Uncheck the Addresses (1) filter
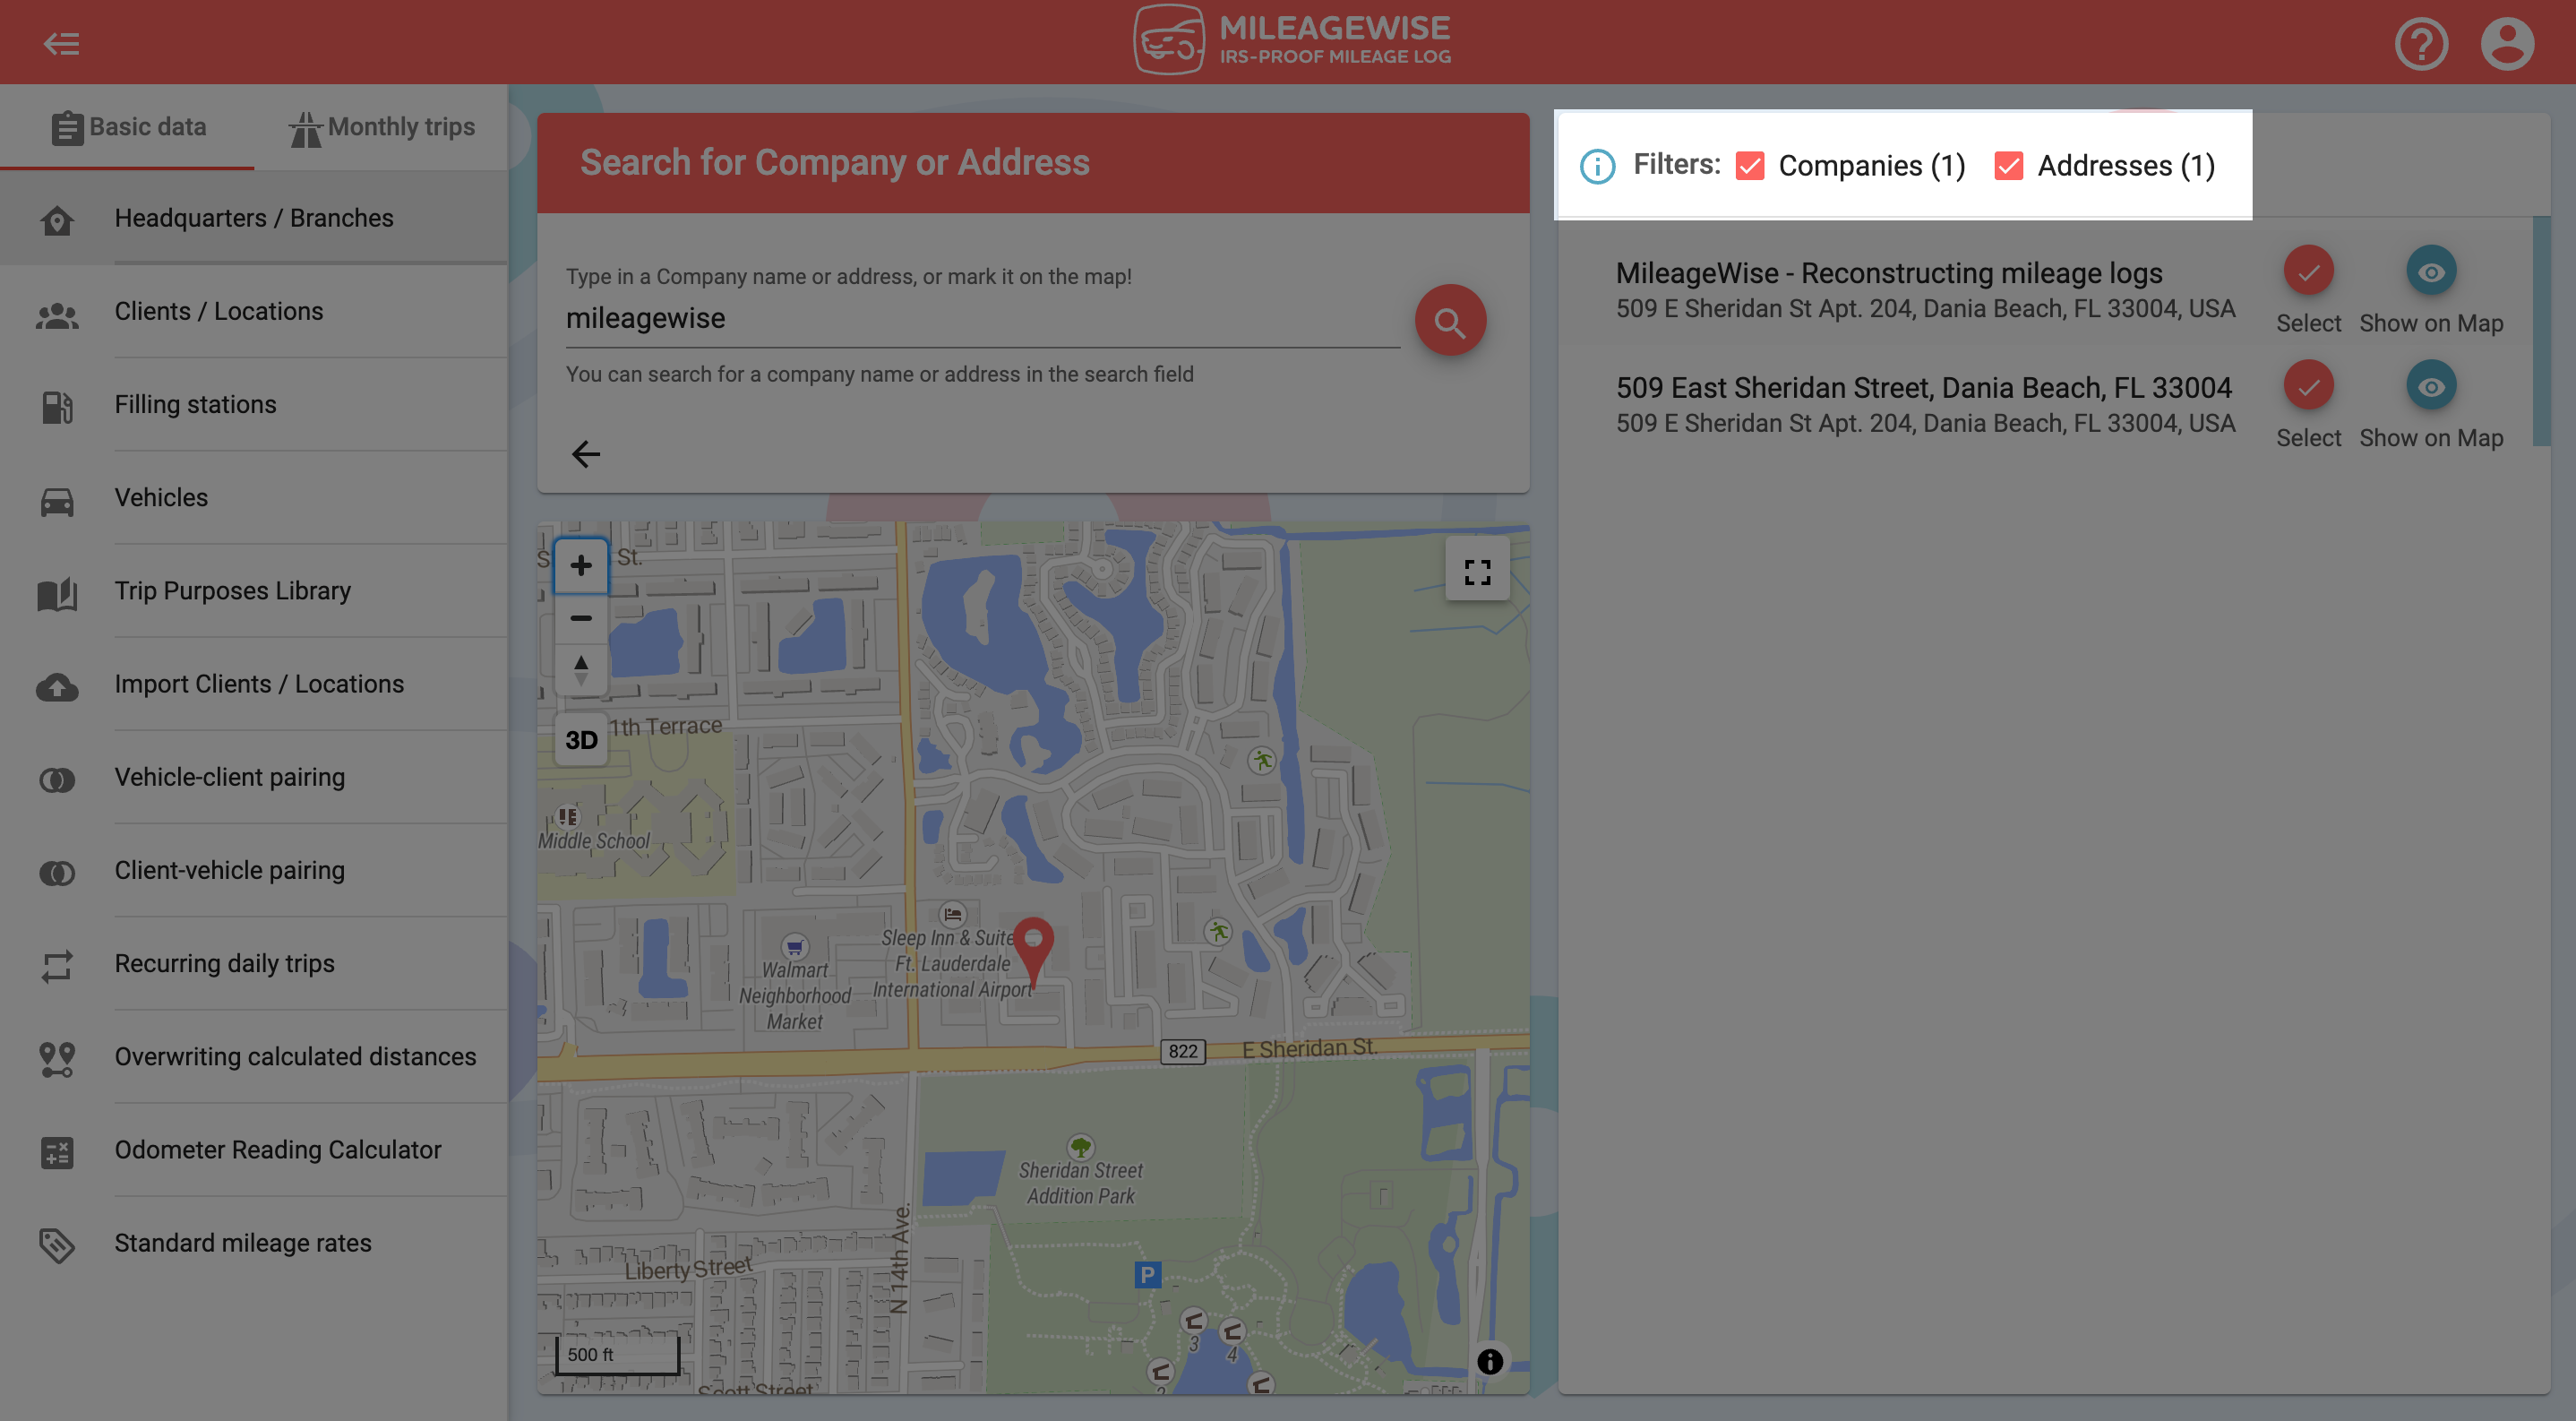 point(2008,165)
